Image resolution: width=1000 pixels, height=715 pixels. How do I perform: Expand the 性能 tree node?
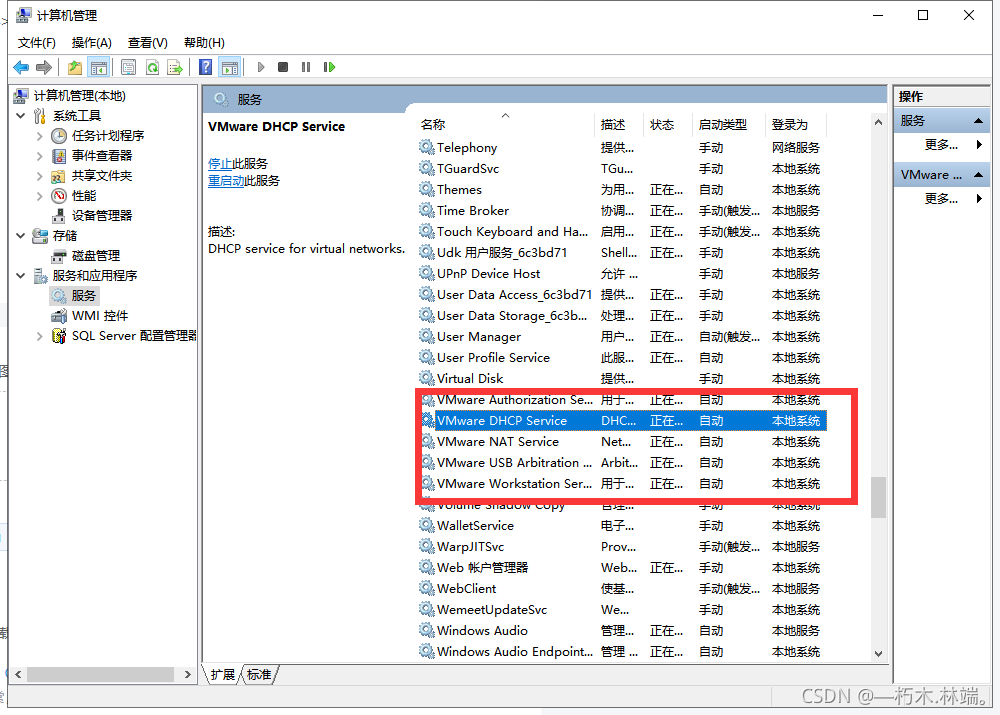tap(40, 196)
